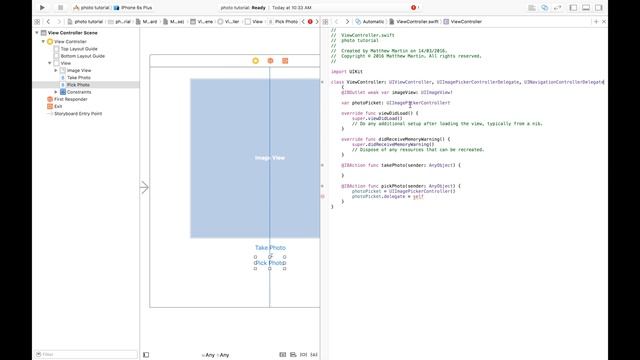Screen dimensions: 640x360
Task: Open the Align constraints popup
Action: coord(293,355)
